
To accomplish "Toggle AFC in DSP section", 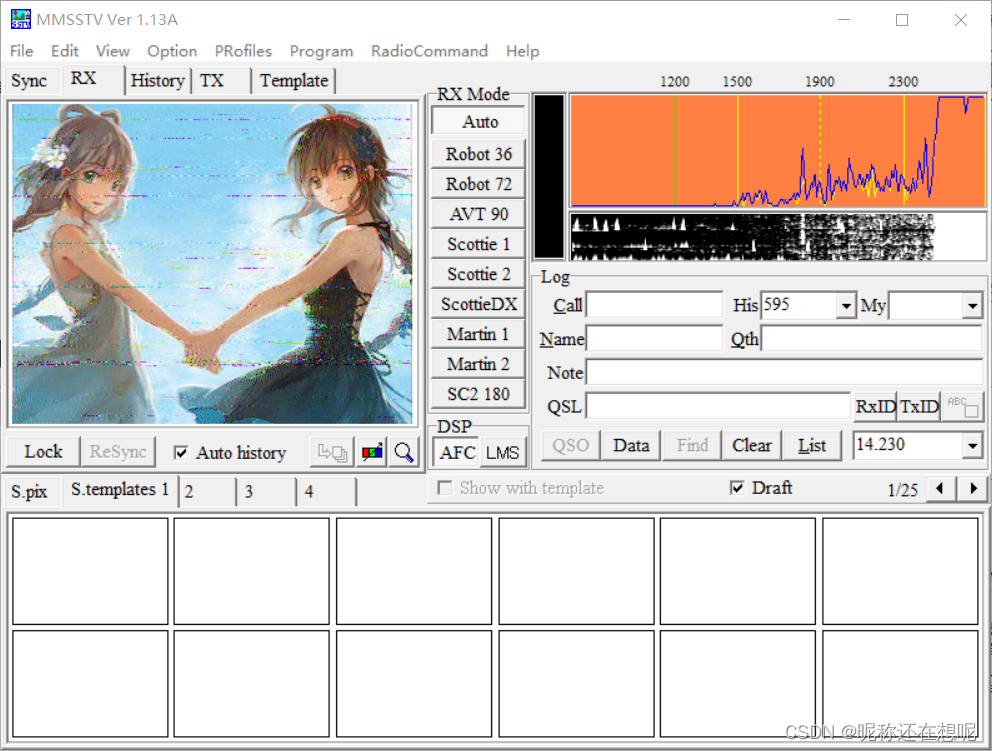I will pos(457,453).
